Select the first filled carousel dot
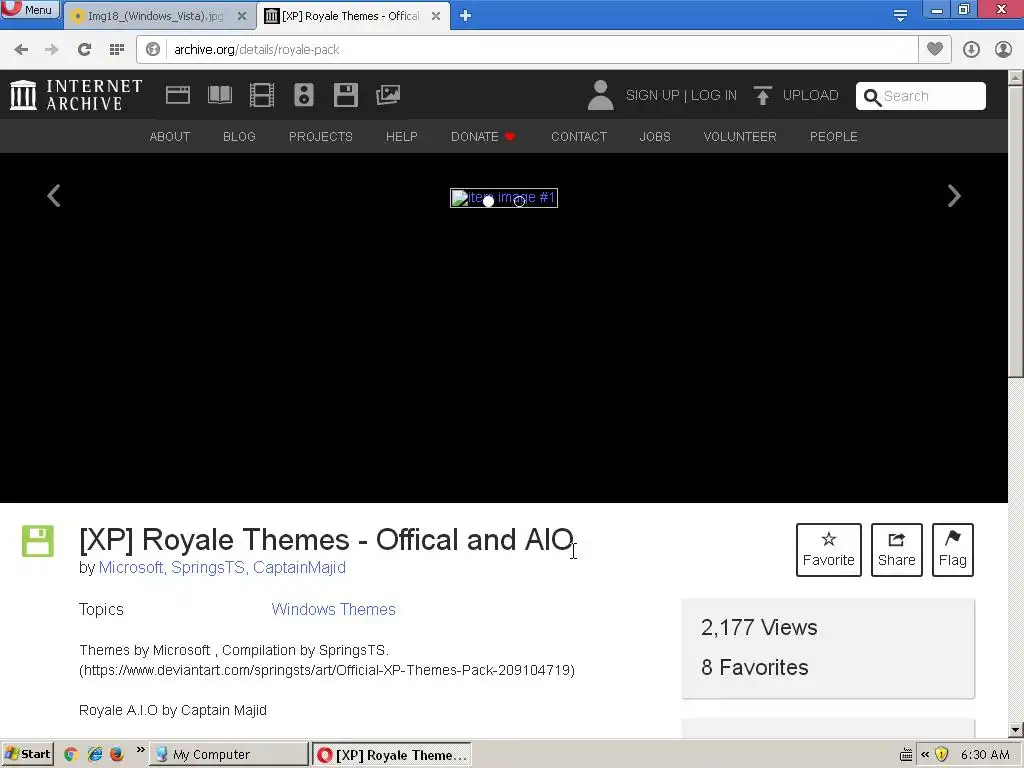 [488, 202]
